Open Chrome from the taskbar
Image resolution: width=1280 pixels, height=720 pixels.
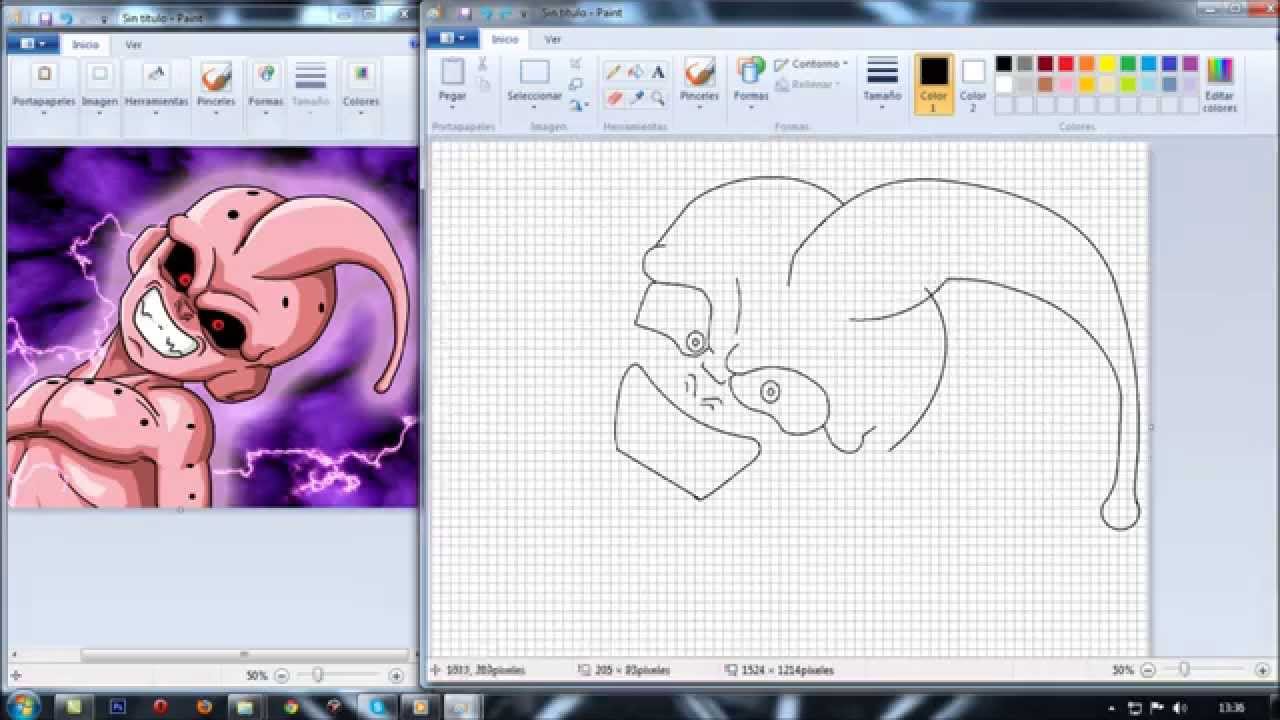click(x=291, y=706)
